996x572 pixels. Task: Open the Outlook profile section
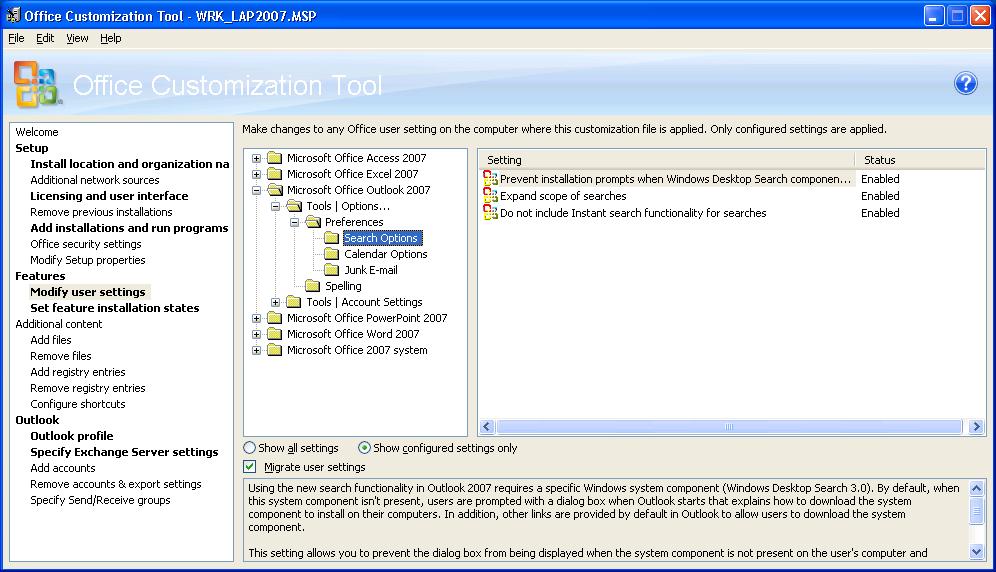click(x=72, y=436)
